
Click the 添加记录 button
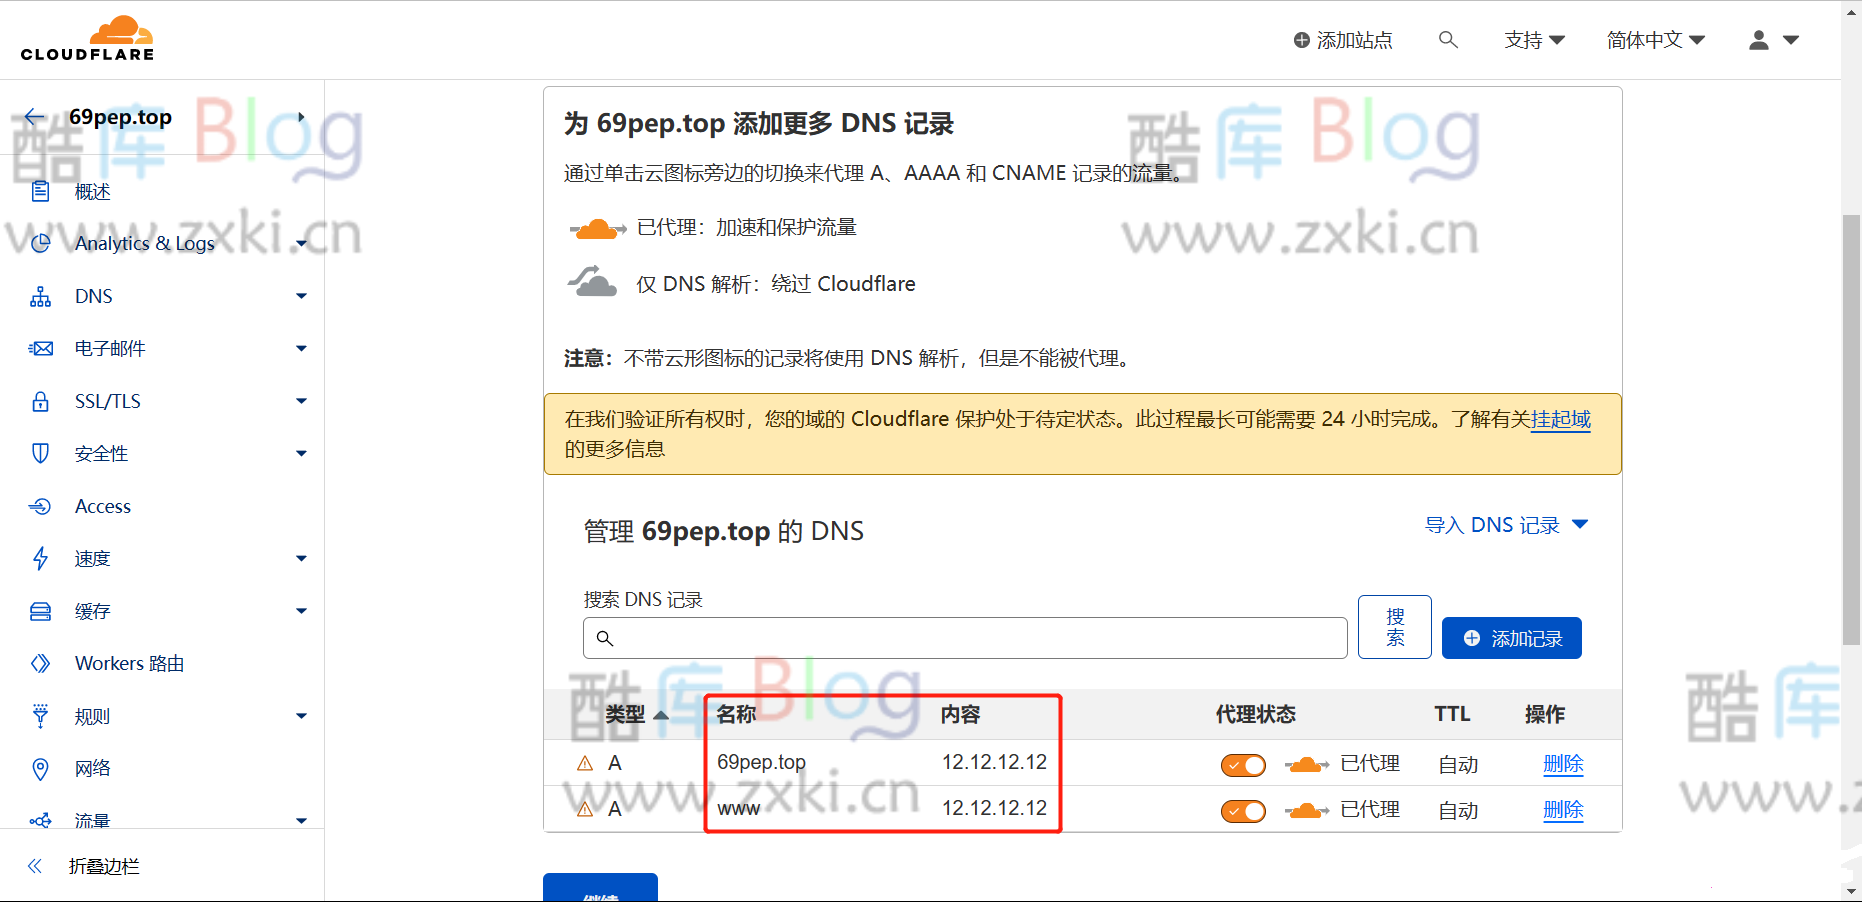tap(1511, 637)
